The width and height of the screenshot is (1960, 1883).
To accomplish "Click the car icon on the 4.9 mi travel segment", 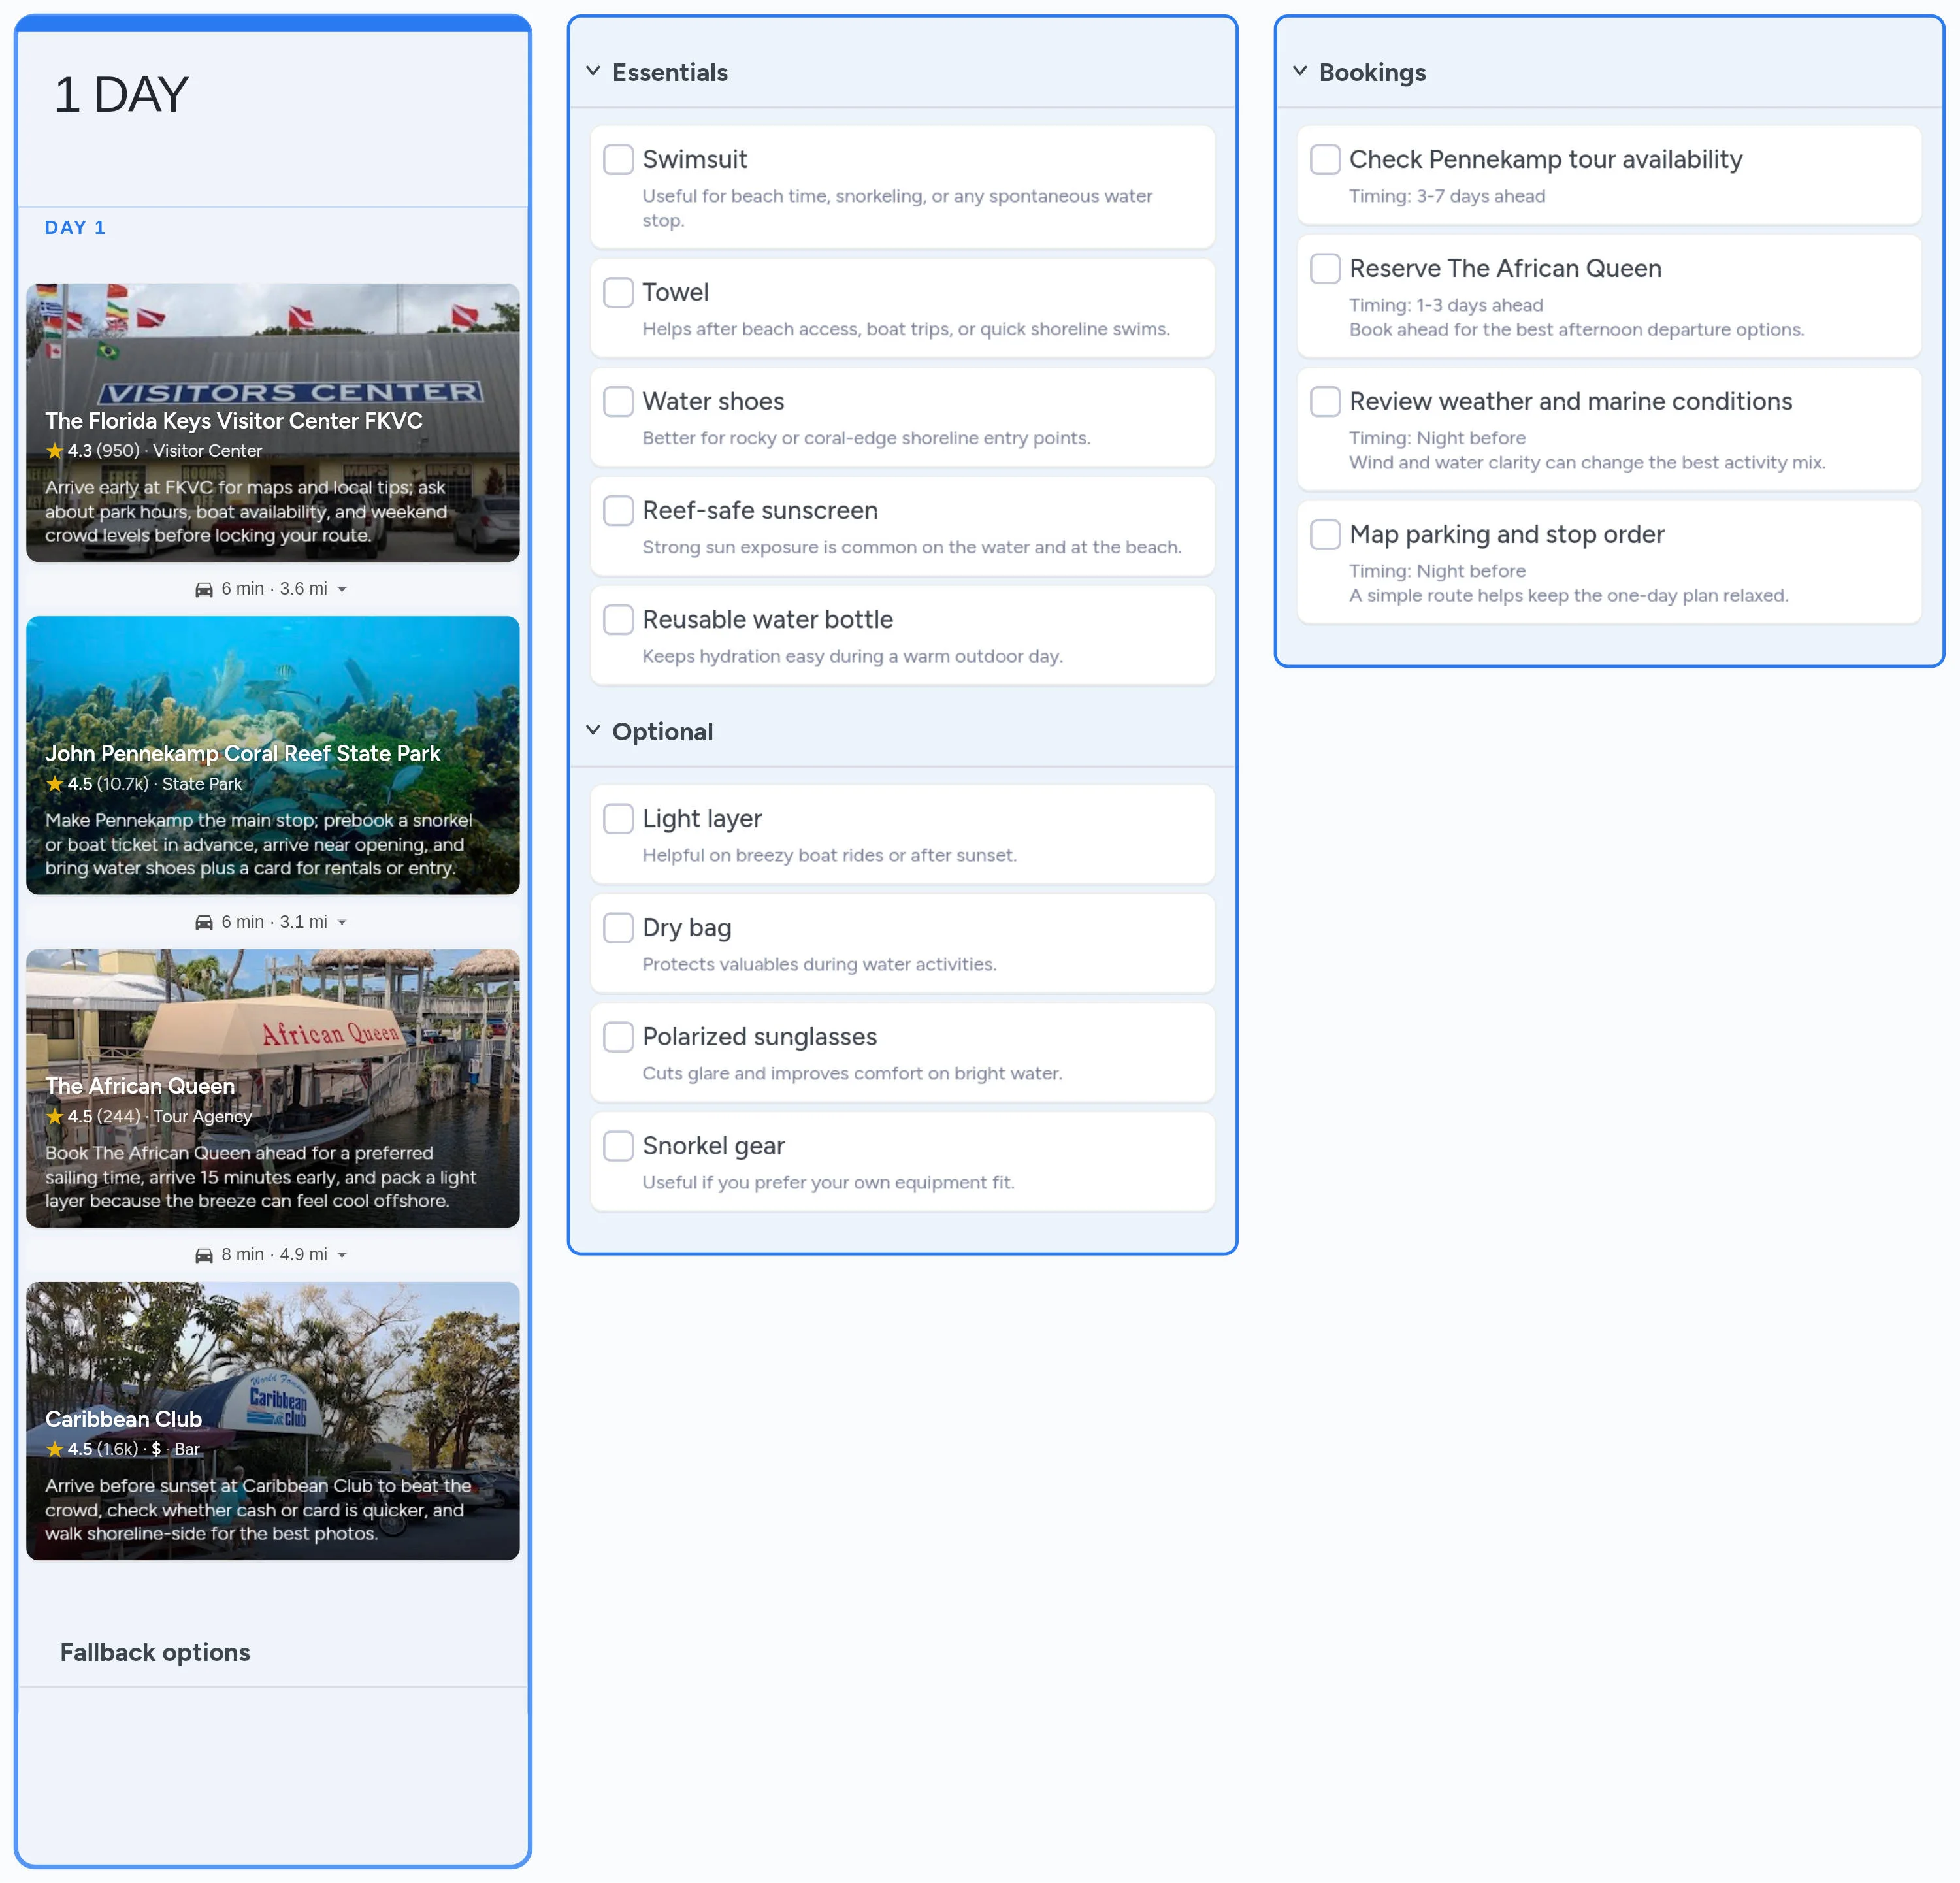I will coord(205,1254).
